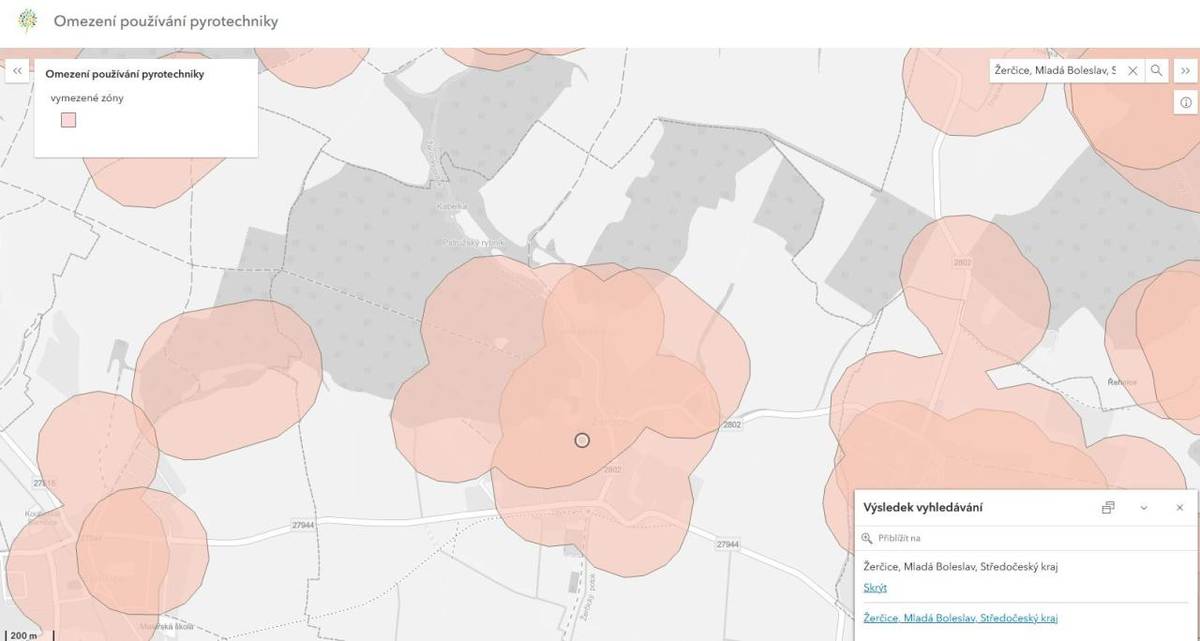Image resolution: width=1200 pixels, height=641 pixels.
Task: Close the search result popup
Action: click(1179, 508)
